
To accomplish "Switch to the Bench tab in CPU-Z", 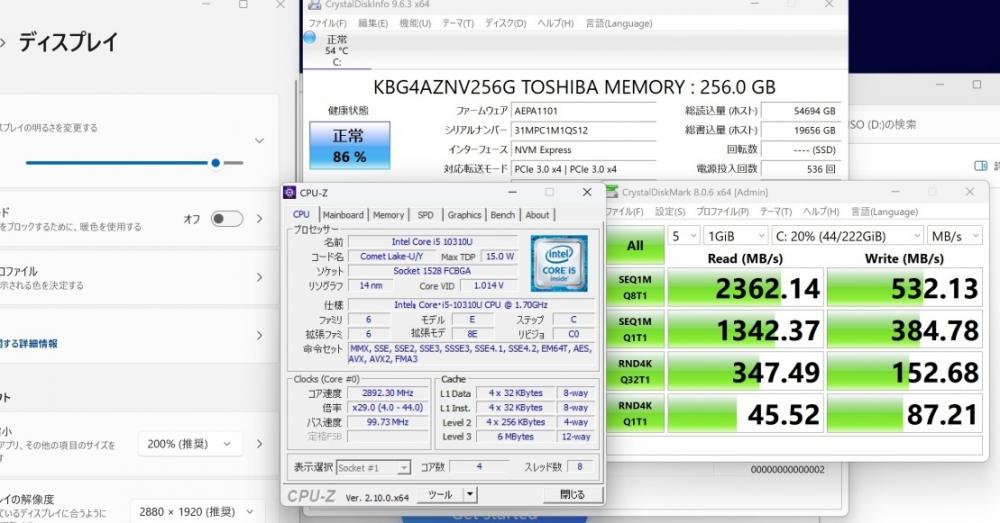I will pos(503,215).
